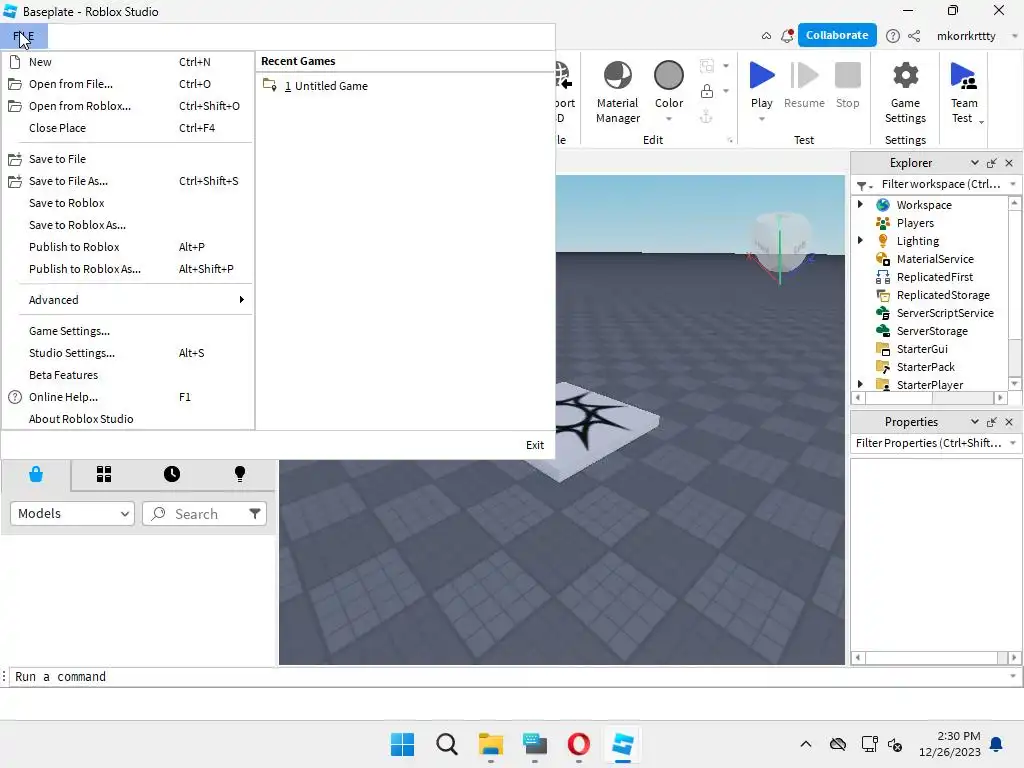Click the Play button icon
This screenshot has width=1024, height=768.
click(761, 75)
